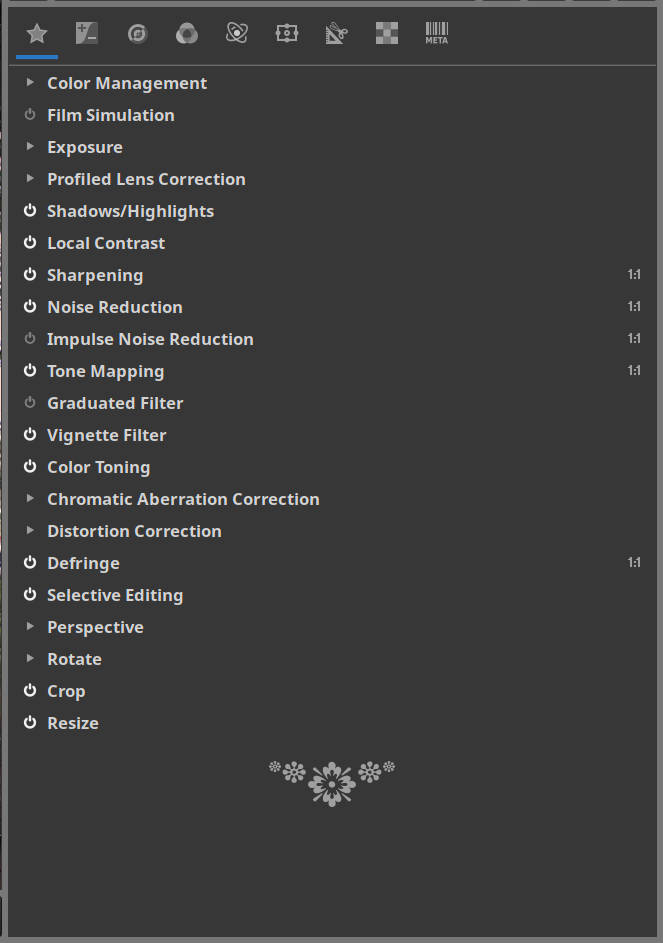Open the Exposure tab with the plus-minus icon
The width and height of the screenshot is (663, 943).
(x=87, y=34)
